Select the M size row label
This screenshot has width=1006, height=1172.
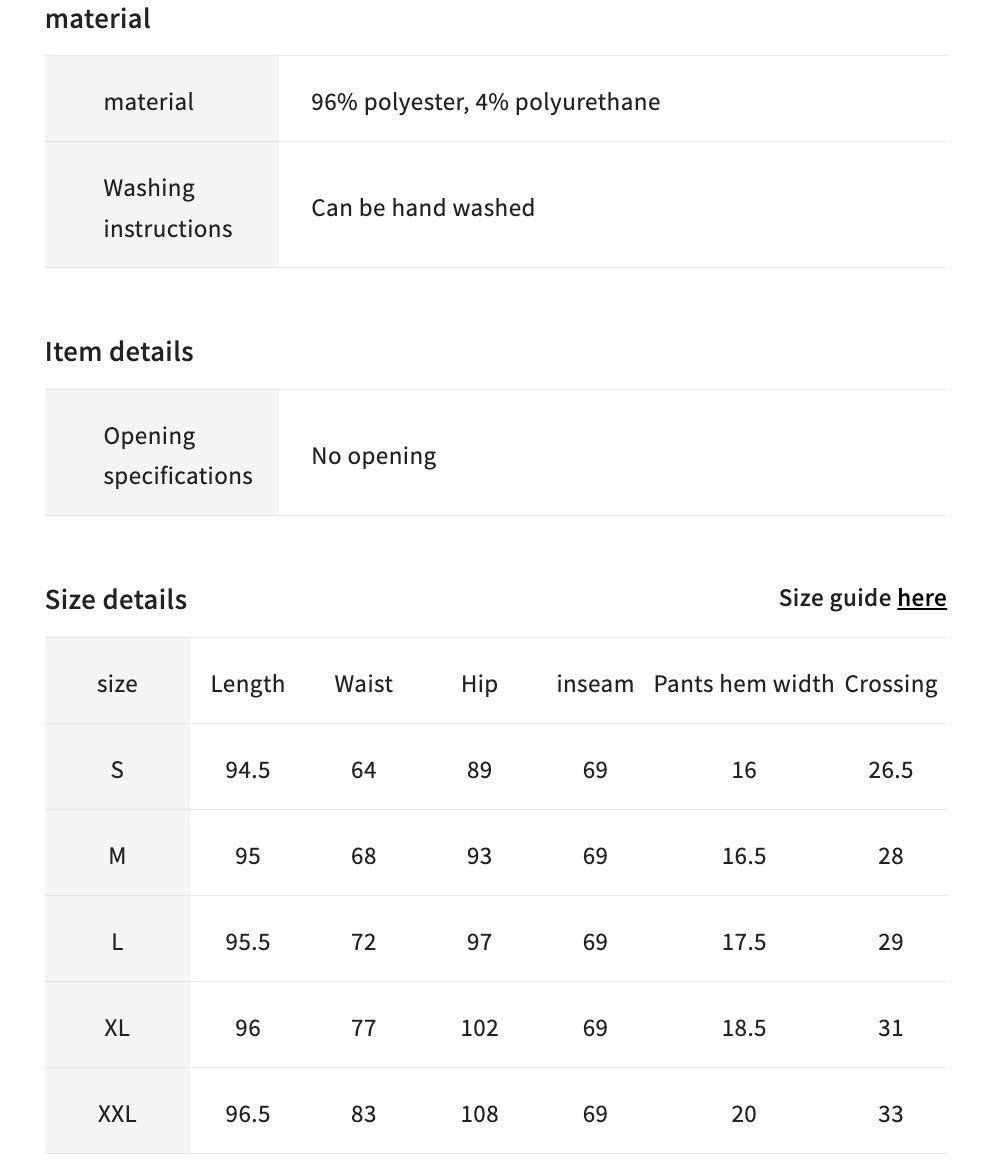click(117, 855)
